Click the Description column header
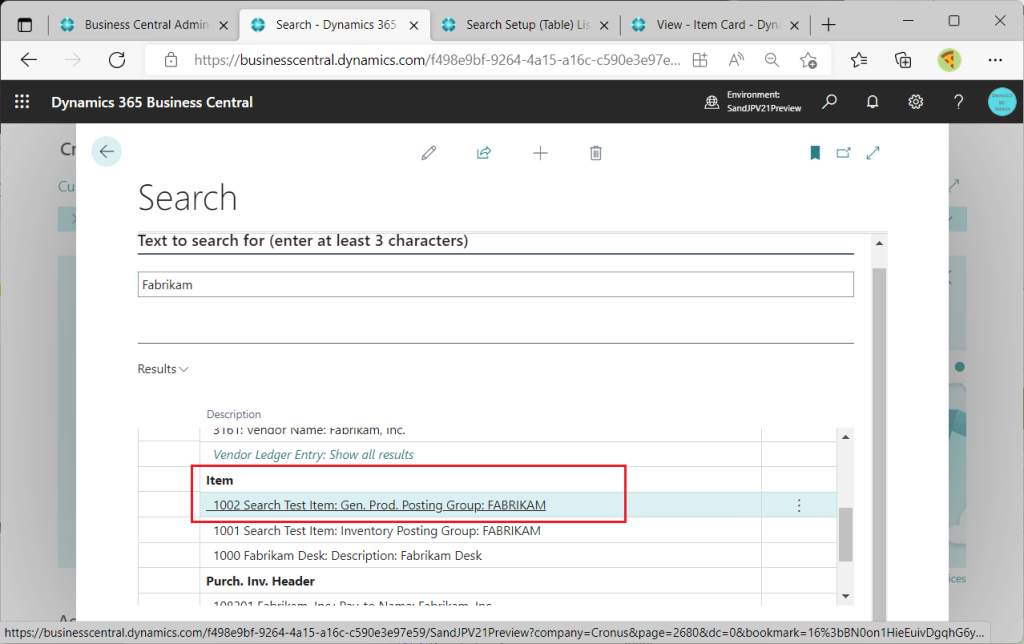The image size is (1024, 644). (234, 414)
